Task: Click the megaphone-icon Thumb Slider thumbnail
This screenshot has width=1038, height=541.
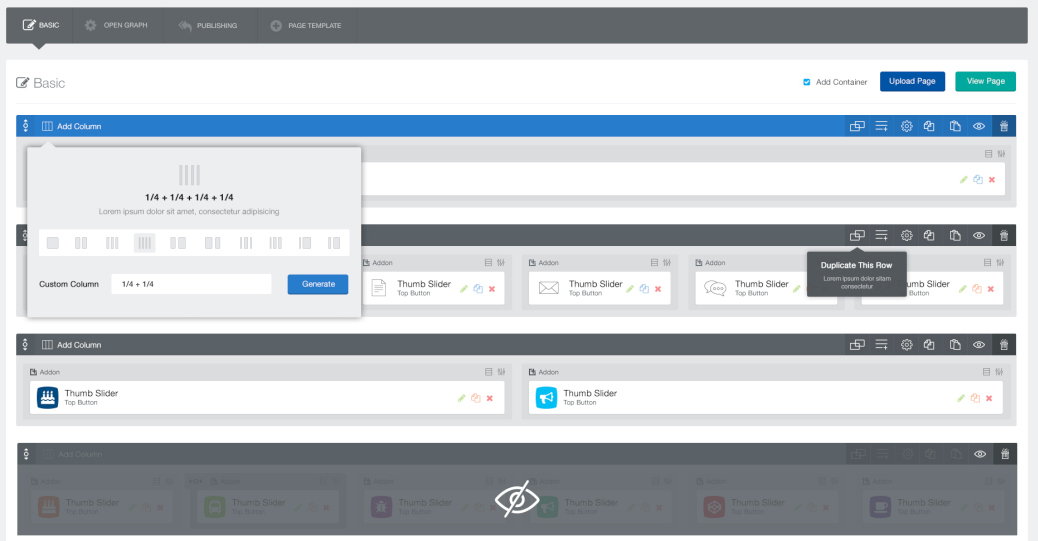Action: point(546,398)
